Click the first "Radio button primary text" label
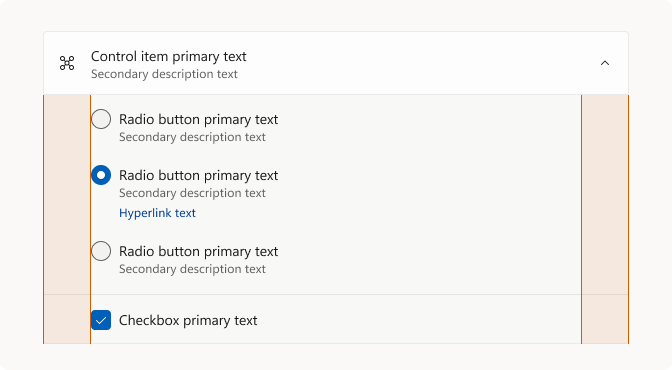The width and height of the screenshot is (672, 370). [x=198, y=119]
